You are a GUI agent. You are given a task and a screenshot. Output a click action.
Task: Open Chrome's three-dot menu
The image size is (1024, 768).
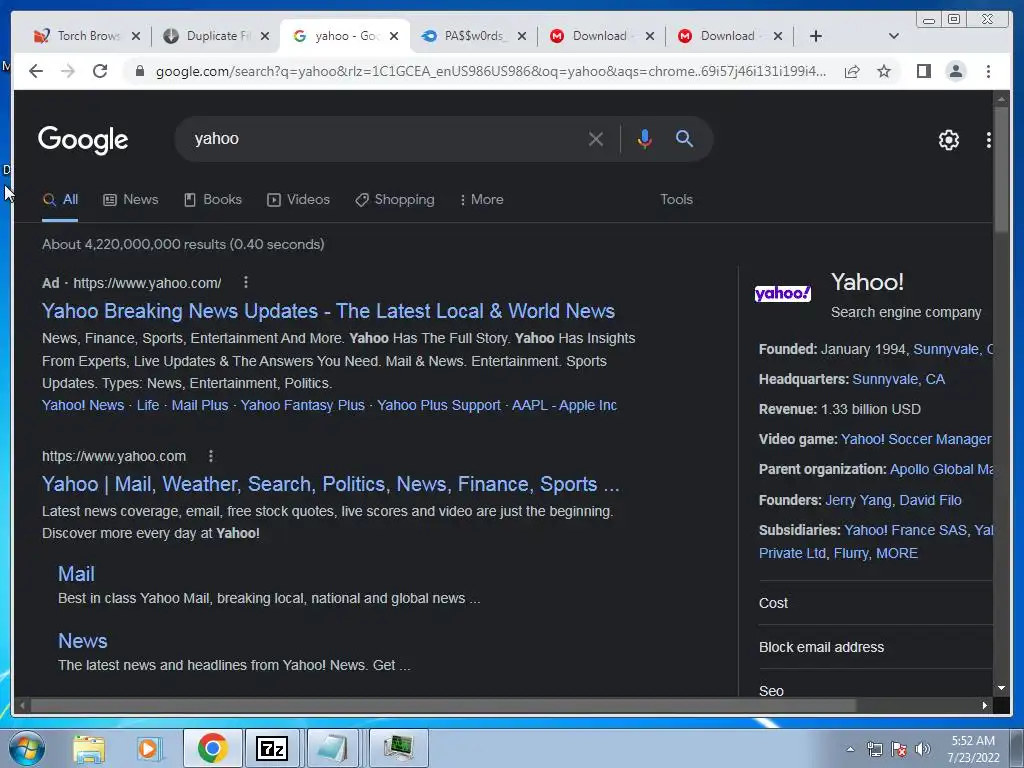pos(988,71)
